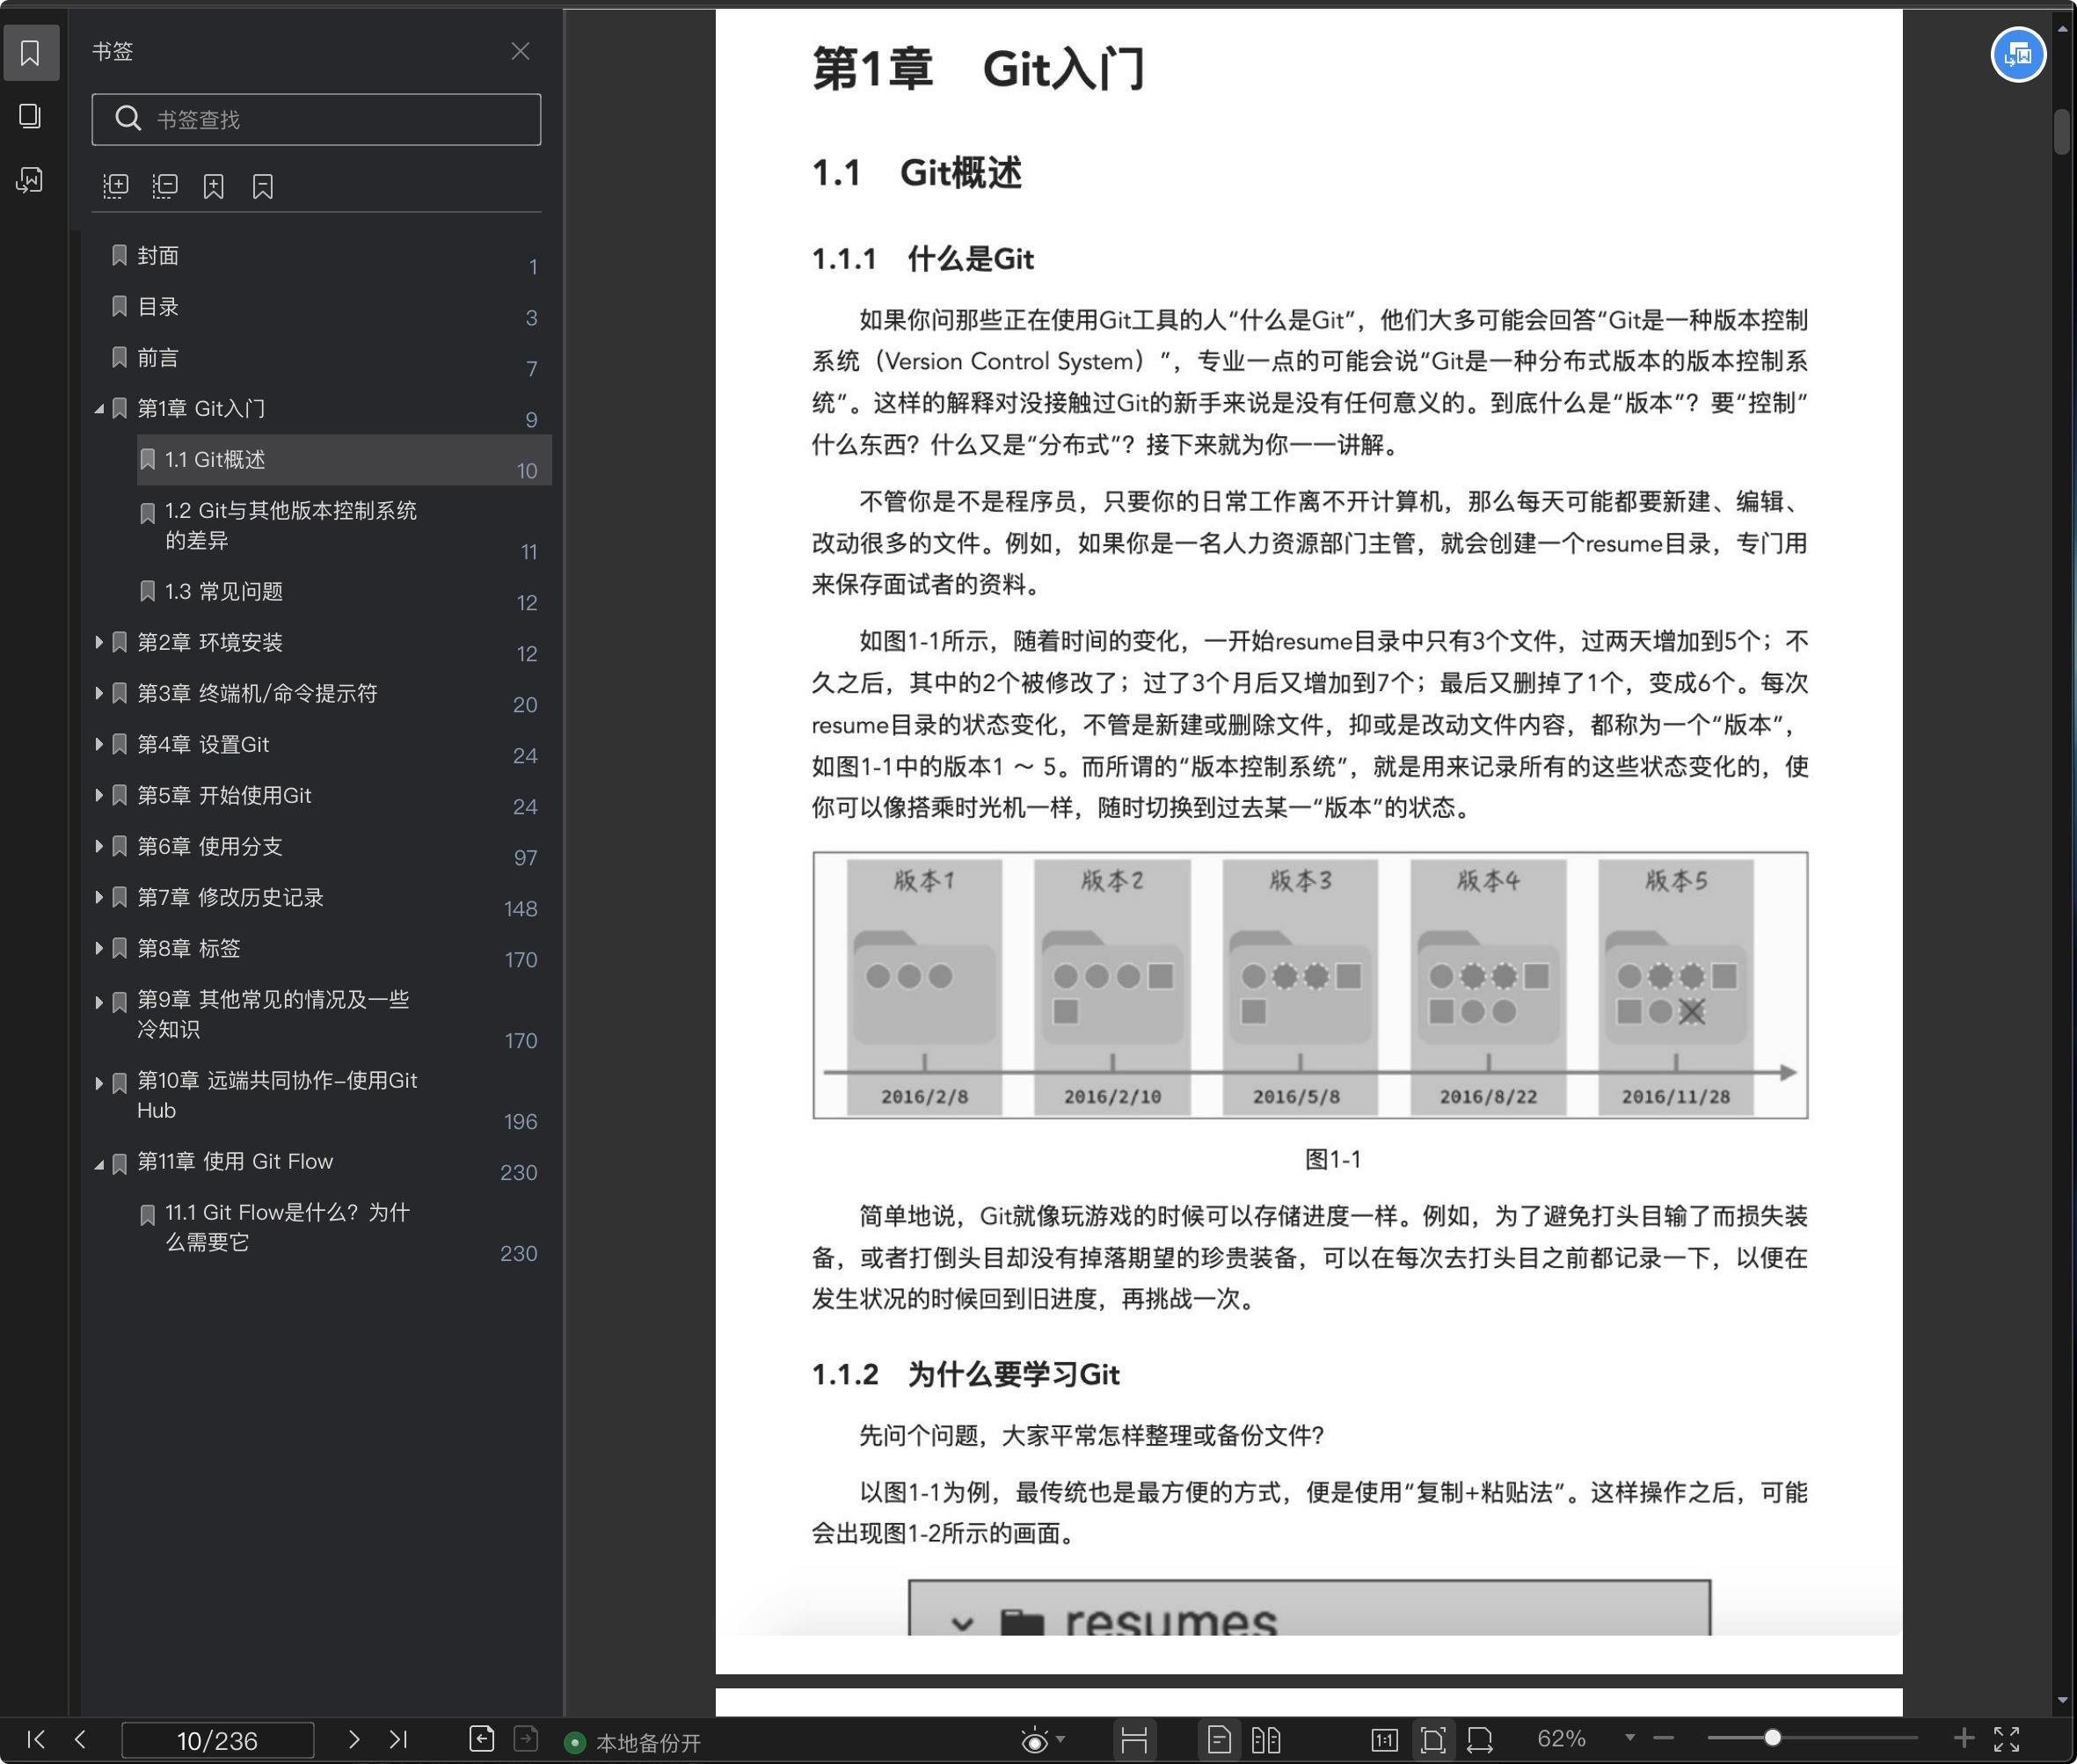Collapse the 第11章 使用 Git Flow bookmark
The width and height of the screenshot is (2077, 1764).
pyautogui.click(x=99, y=1164)
